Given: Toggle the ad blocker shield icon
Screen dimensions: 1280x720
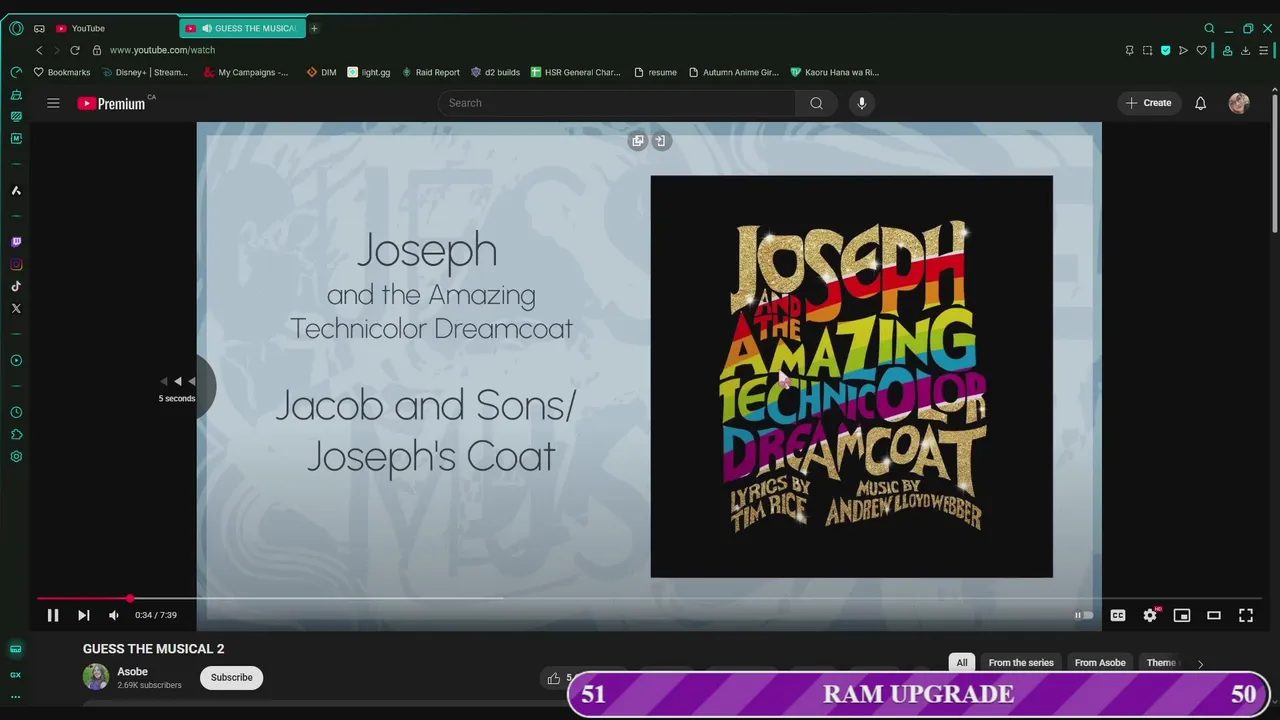Looking at the screenshot, I should (1165, 50).
